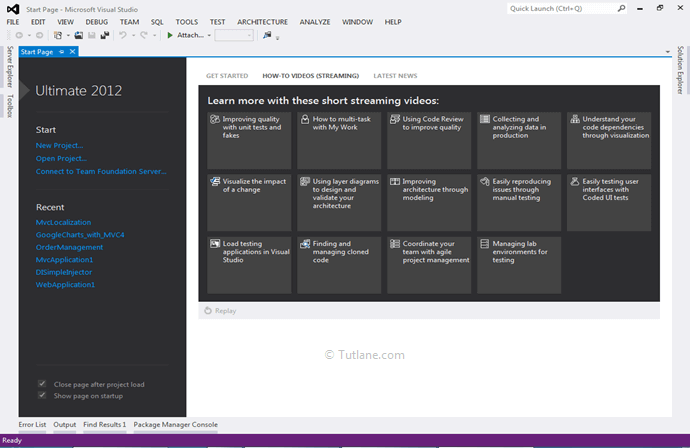This screenshot has height=448, width=690.
Task: Switch to the GET STARTED tab
Action: [x=227, y=76]
